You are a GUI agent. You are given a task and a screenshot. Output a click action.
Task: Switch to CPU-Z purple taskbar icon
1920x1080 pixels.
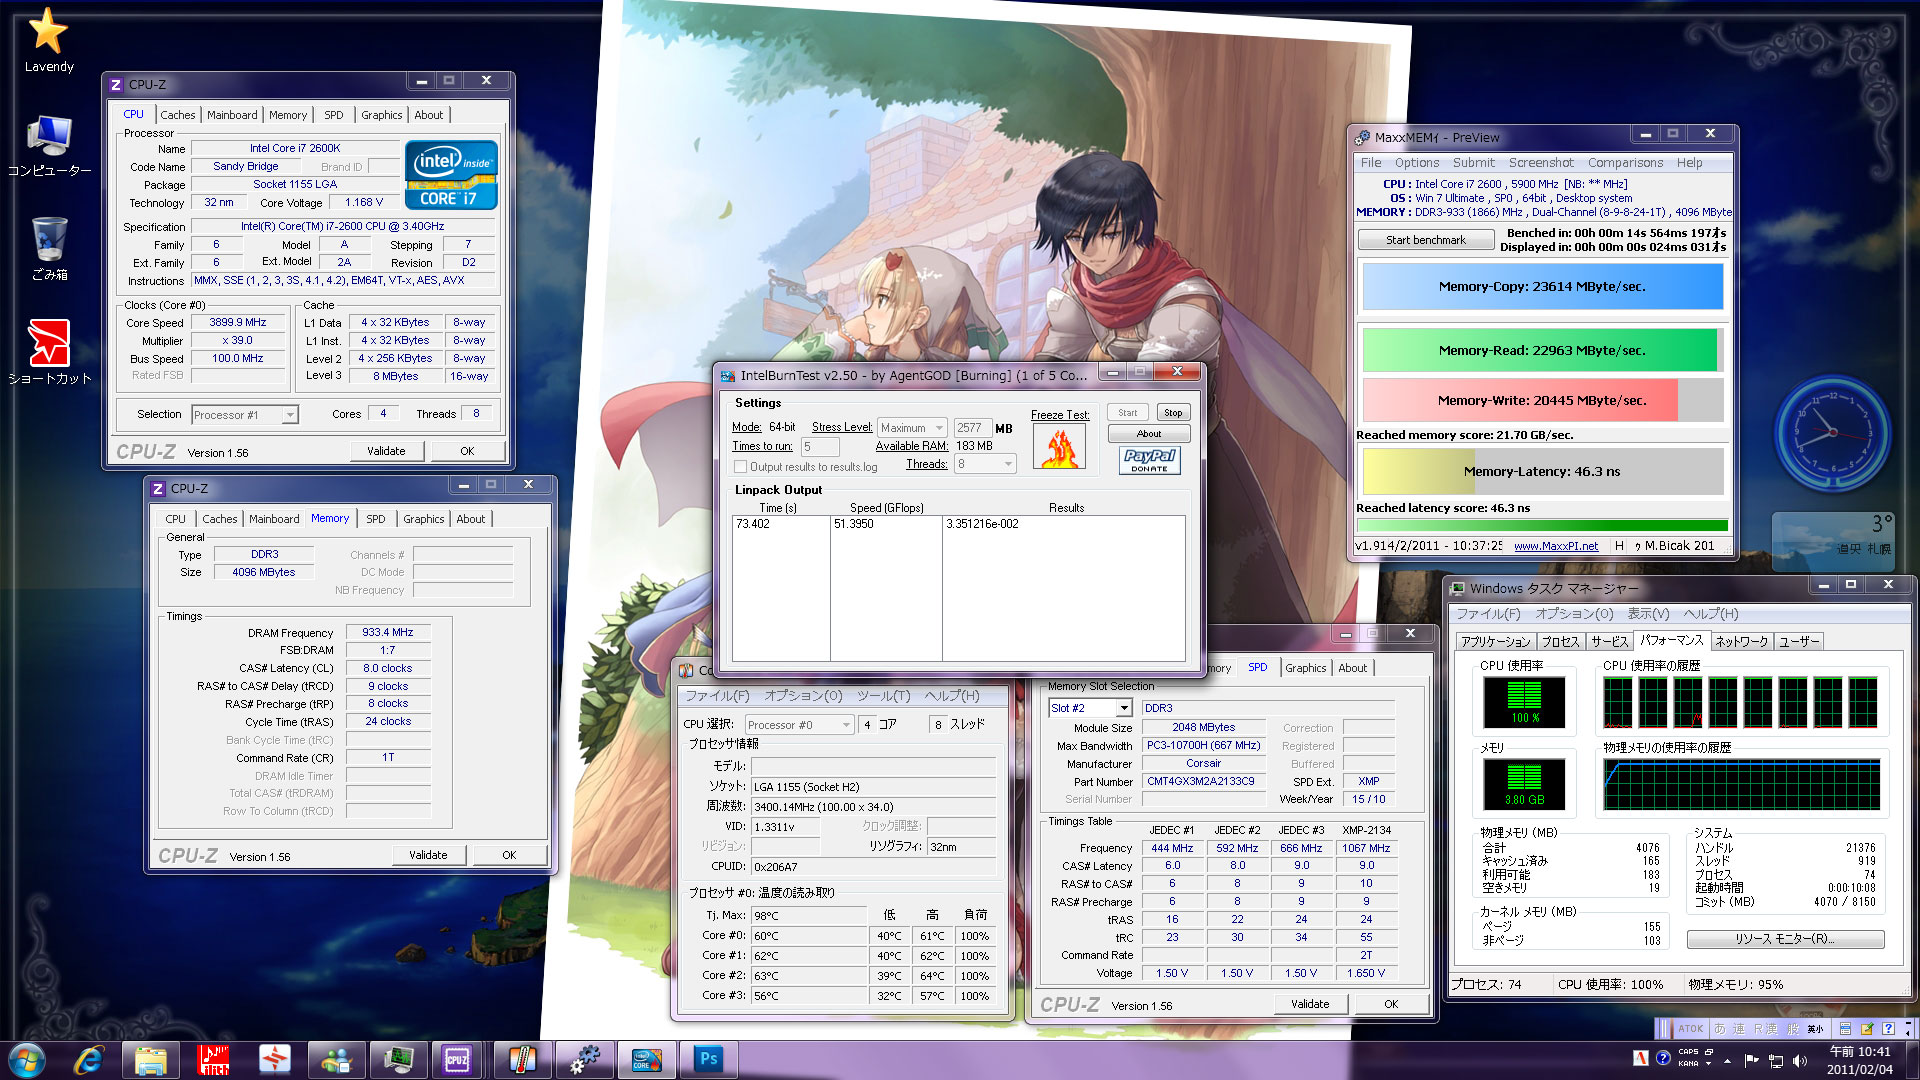click(x=457, y=1059)
